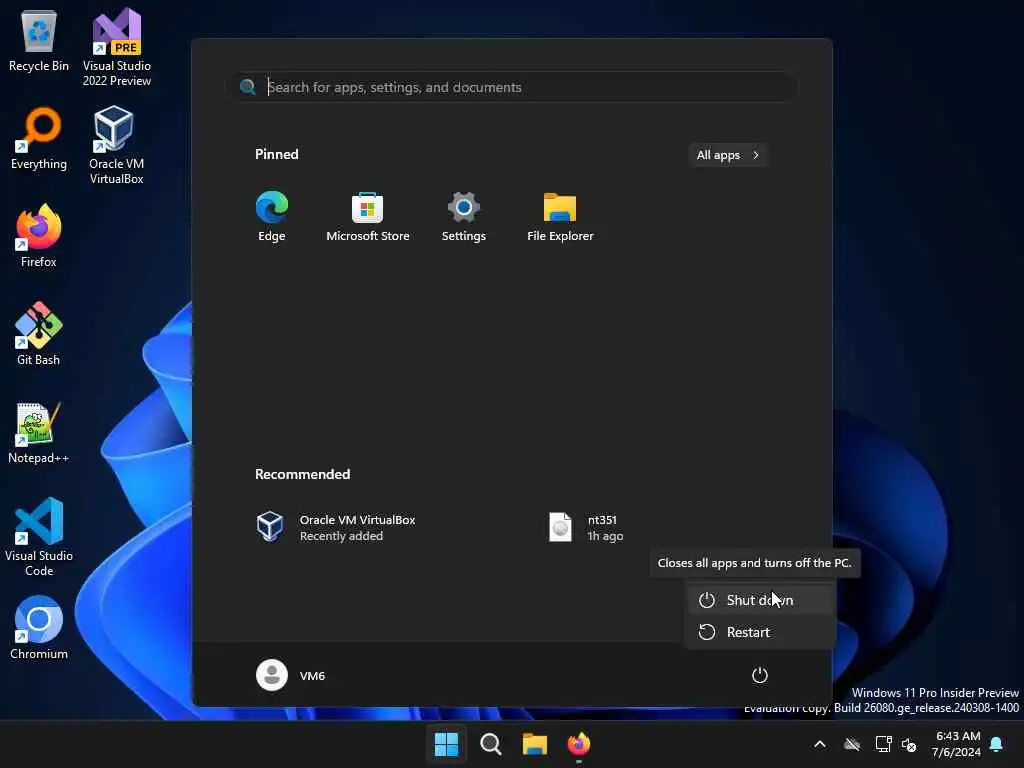This screenshot has width=1024, height=768.
Task: Open the pinned Settings app
Action: click(x=464, y=217)
